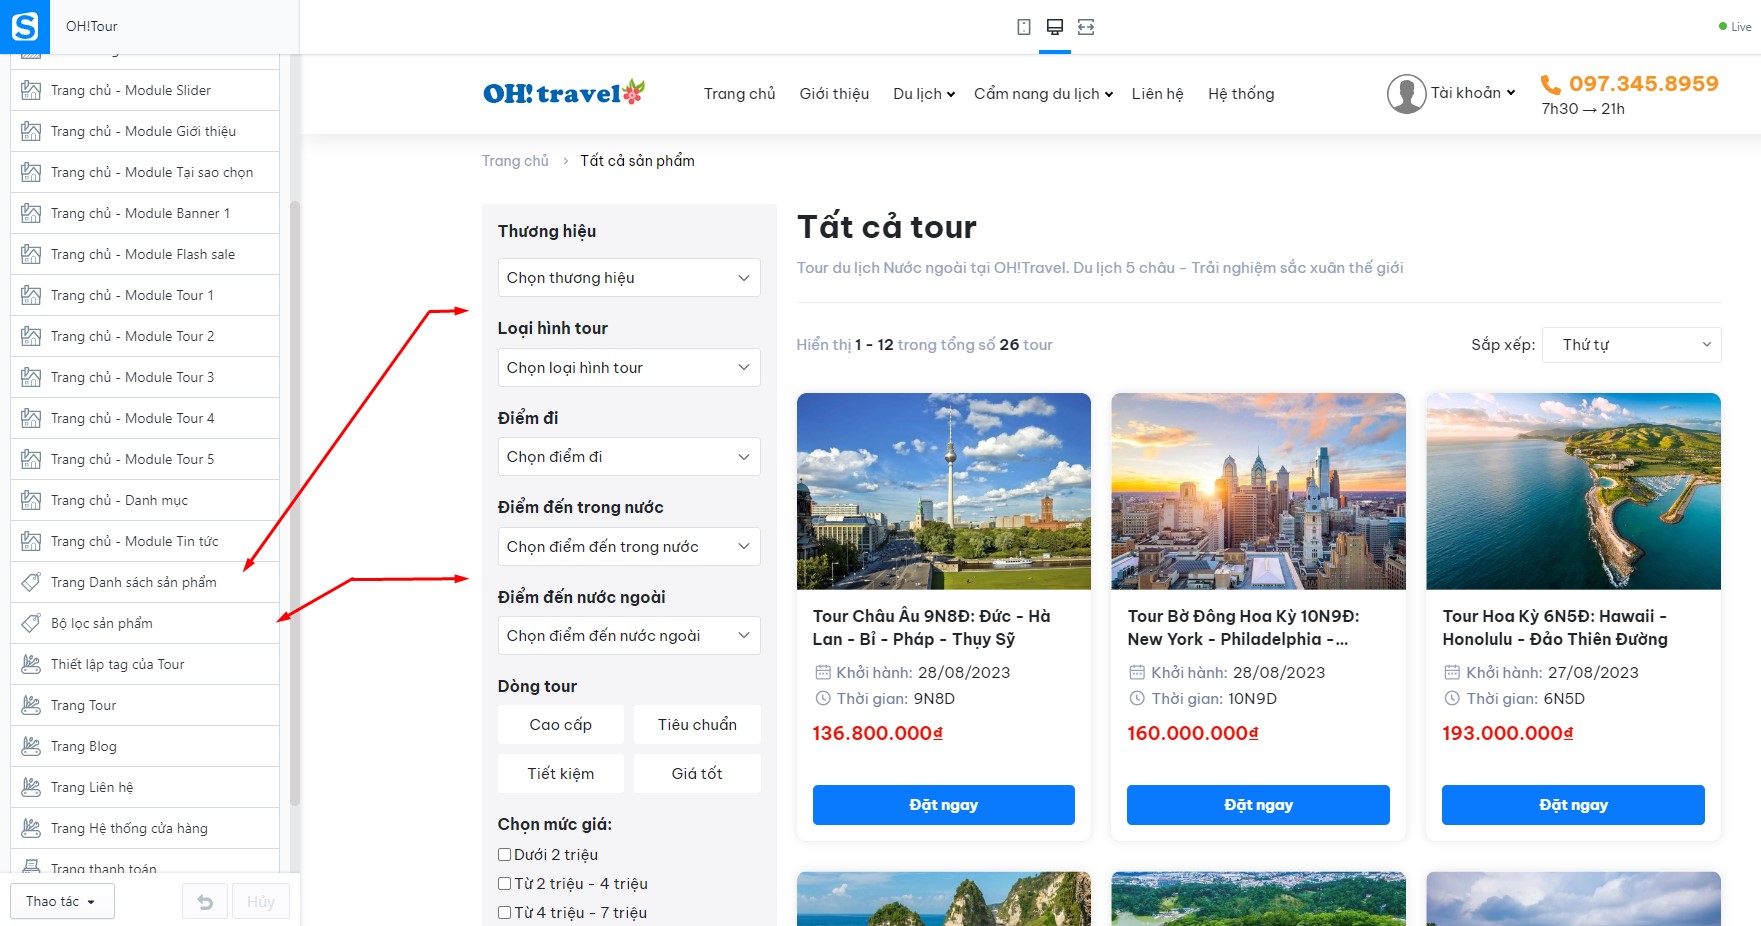Click the undo arrow button
1761x926 pixels.
point(205,902)
